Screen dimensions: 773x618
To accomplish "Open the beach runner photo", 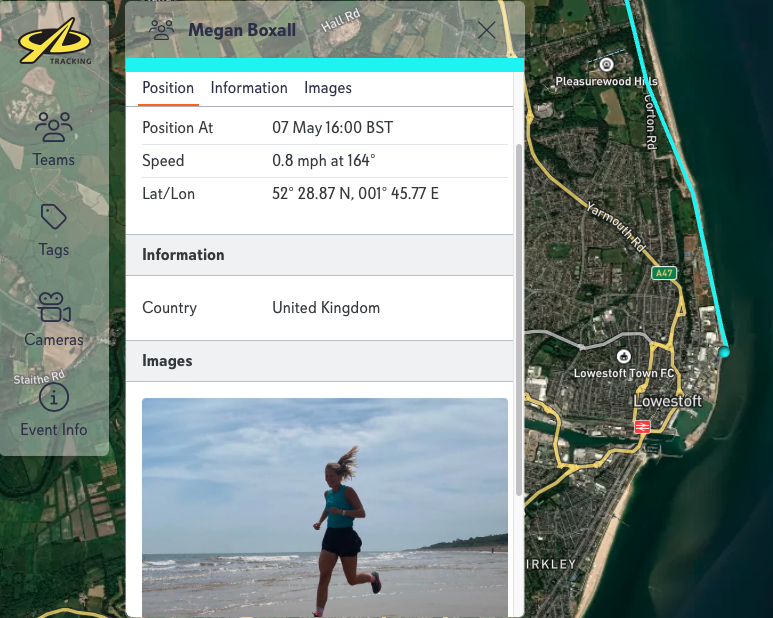I will point(325,507).
